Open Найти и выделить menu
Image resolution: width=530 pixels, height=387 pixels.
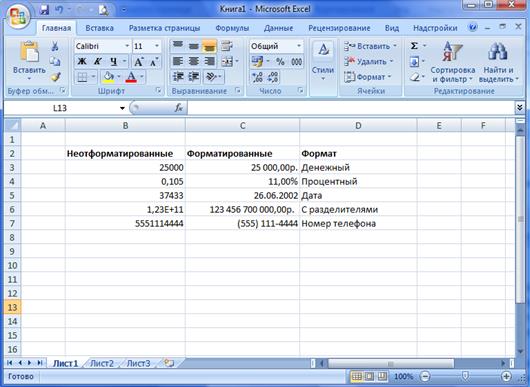(x=499, y=63)
